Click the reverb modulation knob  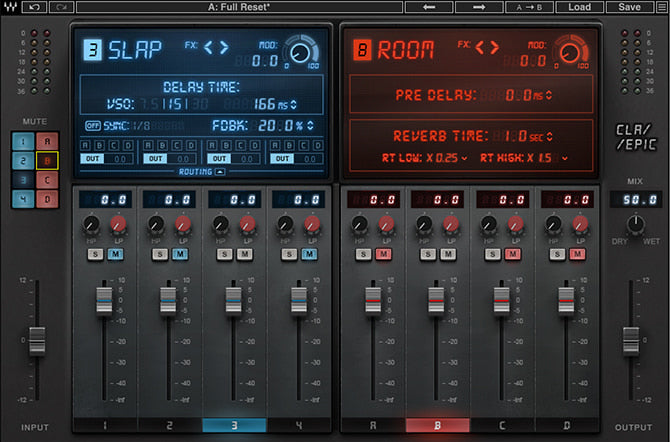(x=570, y=53)
